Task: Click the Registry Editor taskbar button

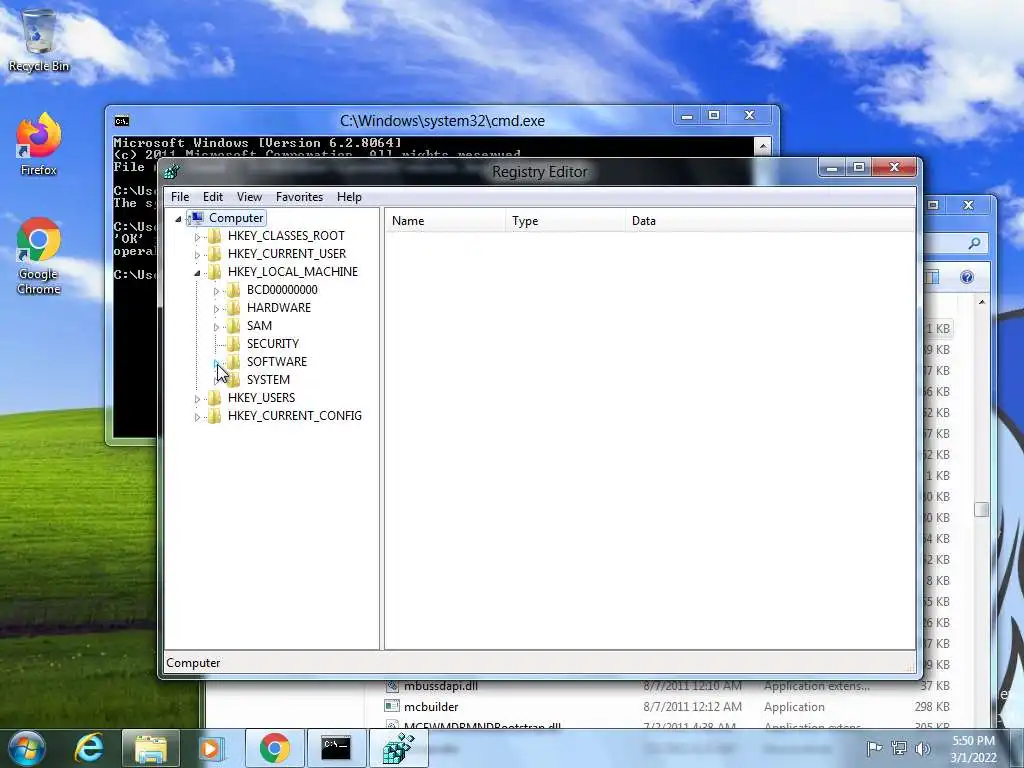Action: tap(398, 748)
